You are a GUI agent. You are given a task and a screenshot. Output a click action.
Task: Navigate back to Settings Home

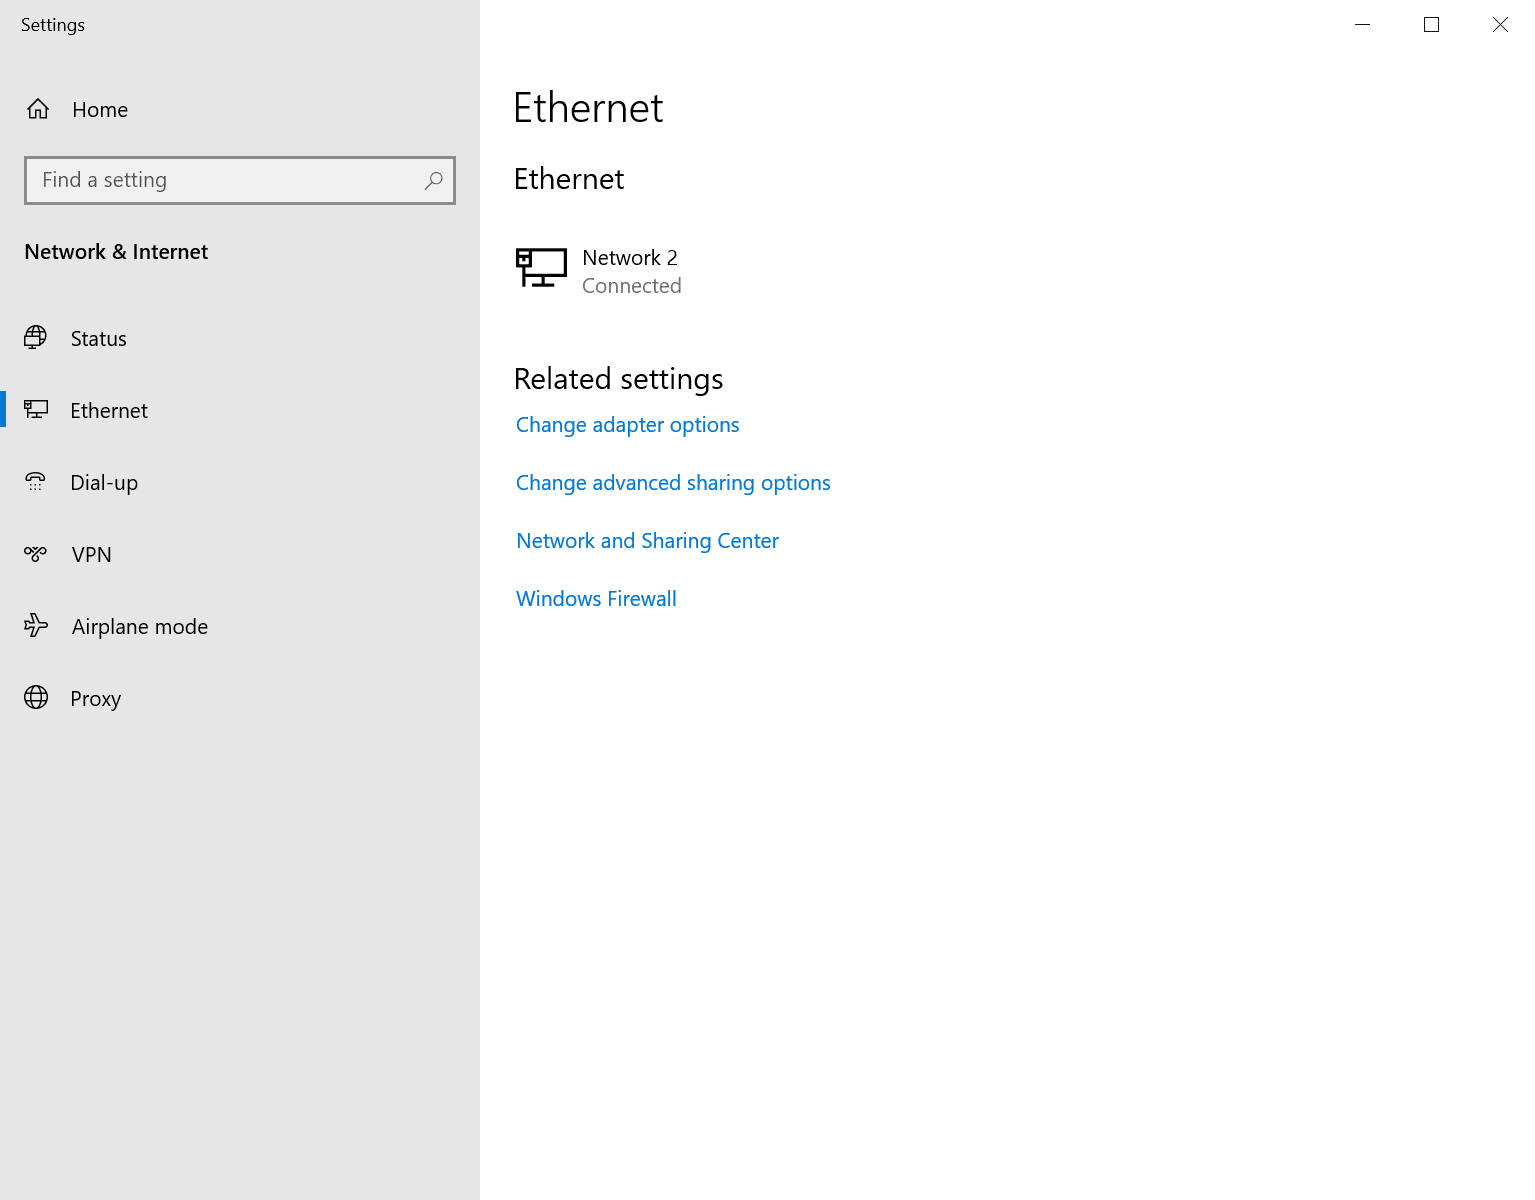(100, 110)
